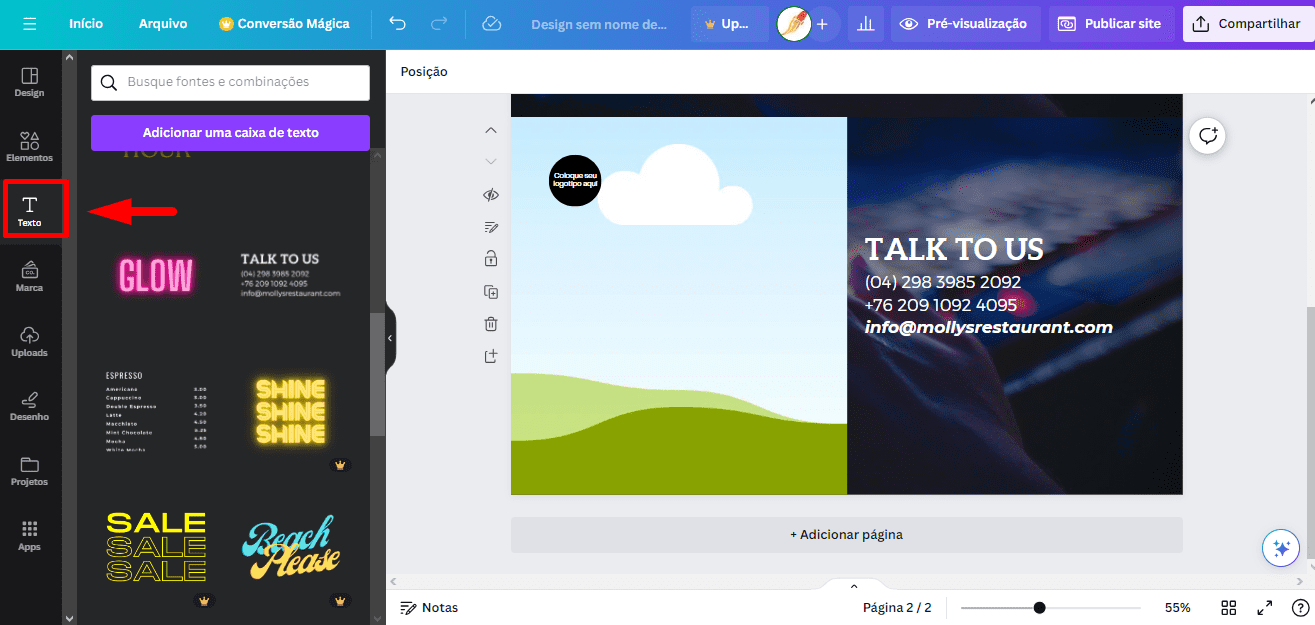The width and height of the screenshot is (1315, 625).
Task: Add people with the plus icon
Action: click(822, 24)
